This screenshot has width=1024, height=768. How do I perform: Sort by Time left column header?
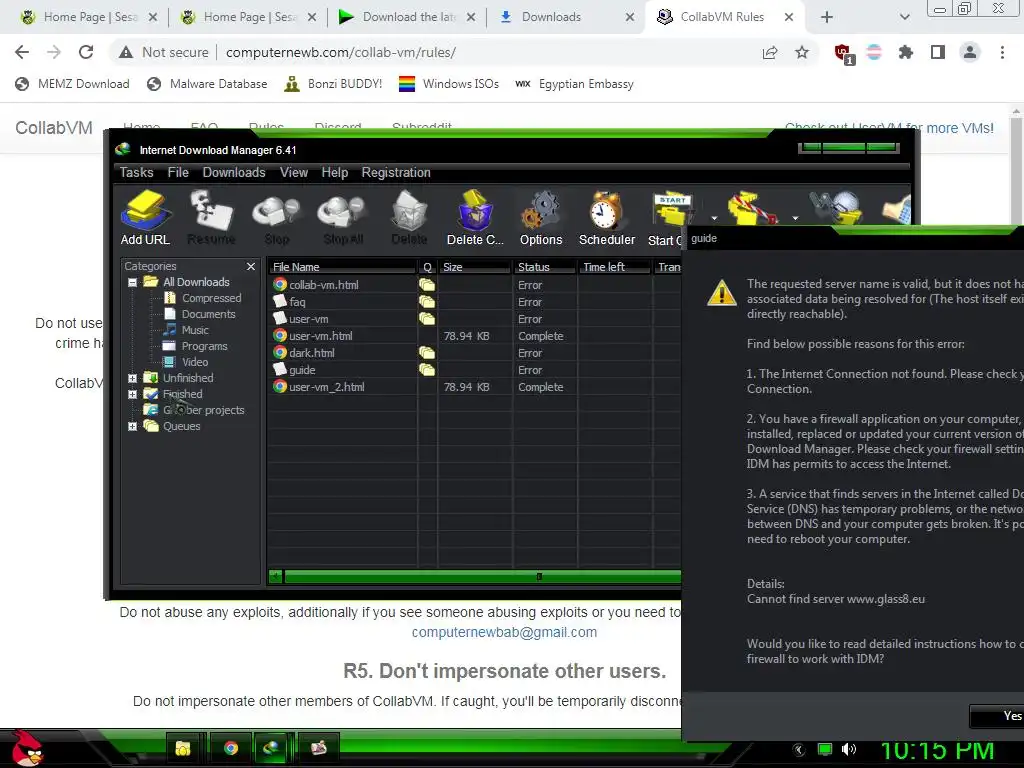[614, 266]
